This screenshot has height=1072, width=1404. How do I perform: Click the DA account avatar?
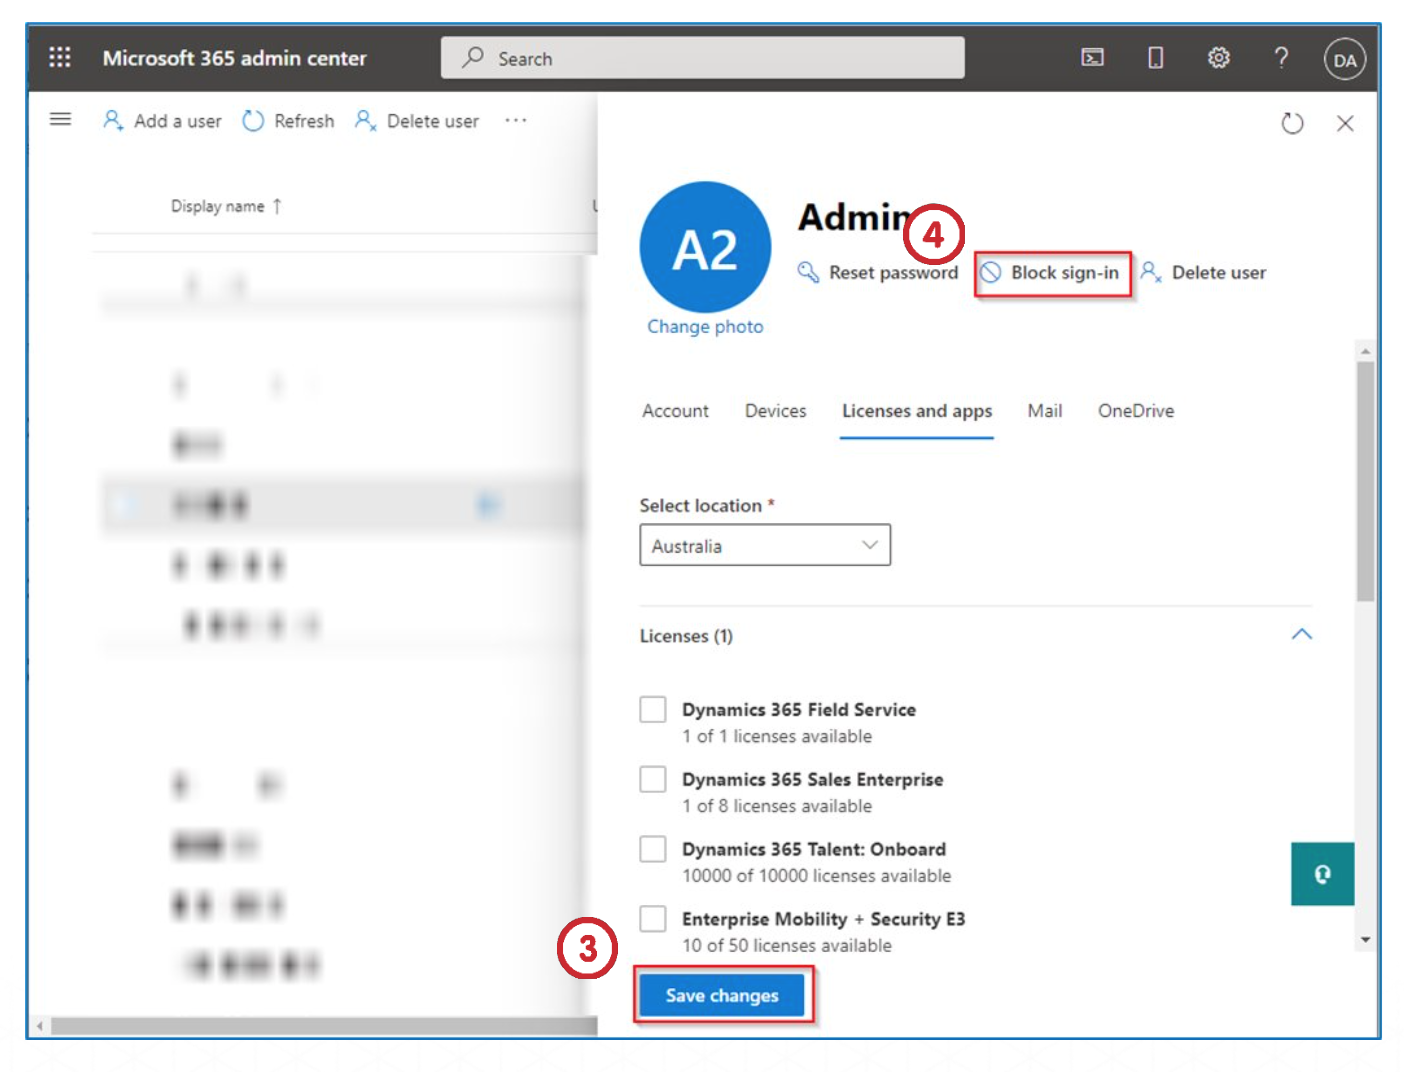point(1344,60)
